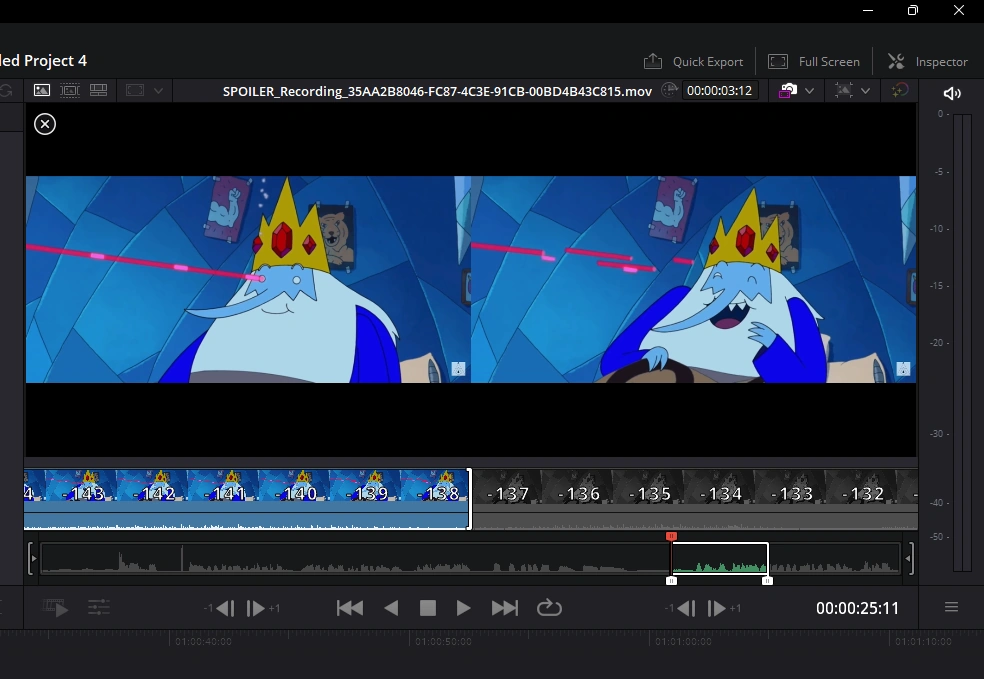Click the white trim edit point handle

coord(470,499)
